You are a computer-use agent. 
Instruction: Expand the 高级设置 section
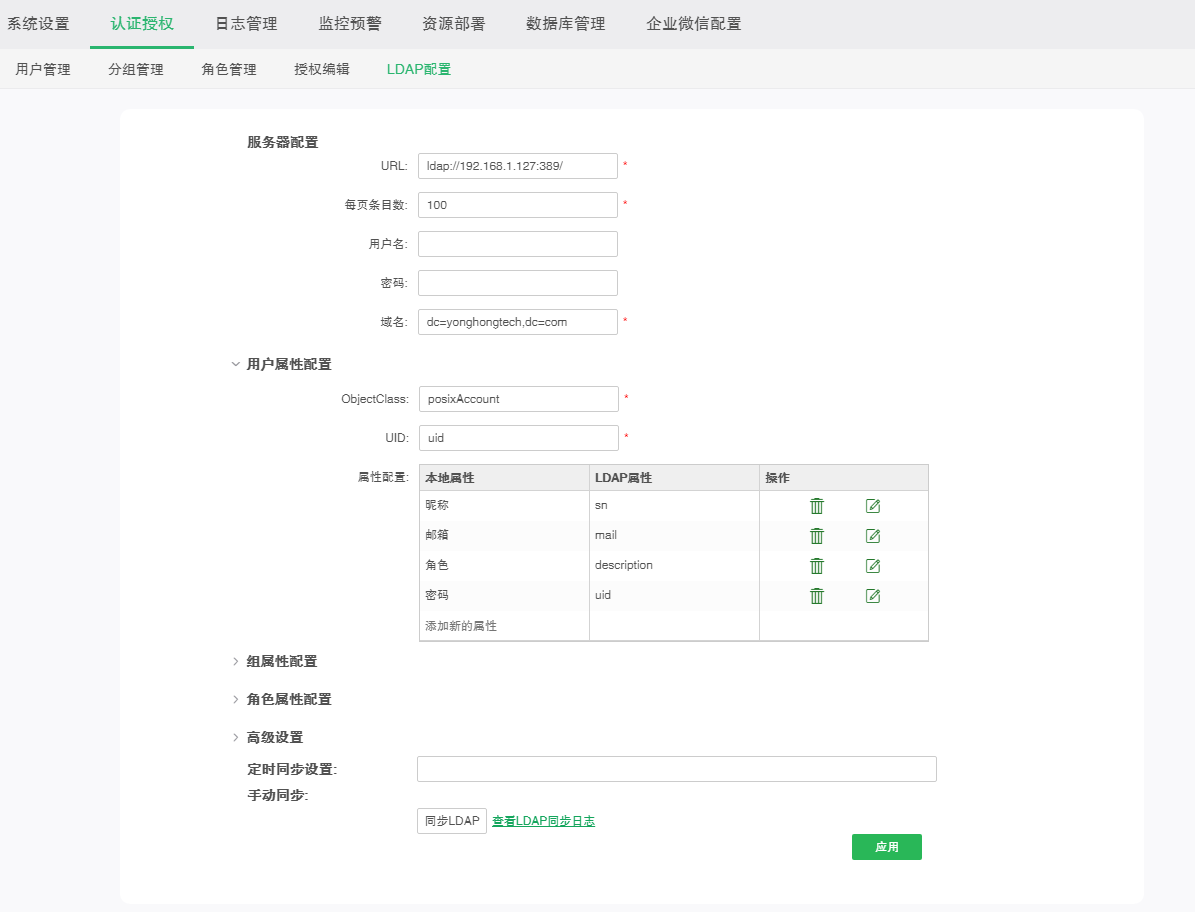tap(274, 737)
